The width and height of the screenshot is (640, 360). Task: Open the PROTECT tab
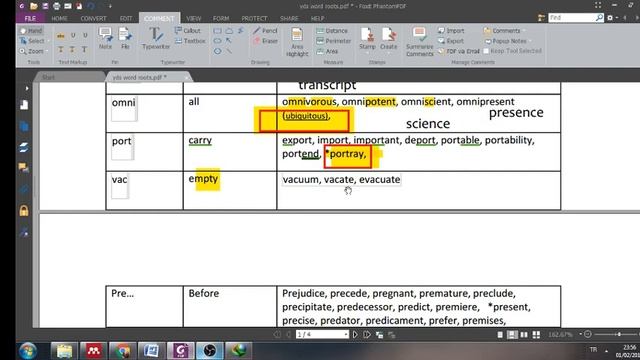click(254, 18)
